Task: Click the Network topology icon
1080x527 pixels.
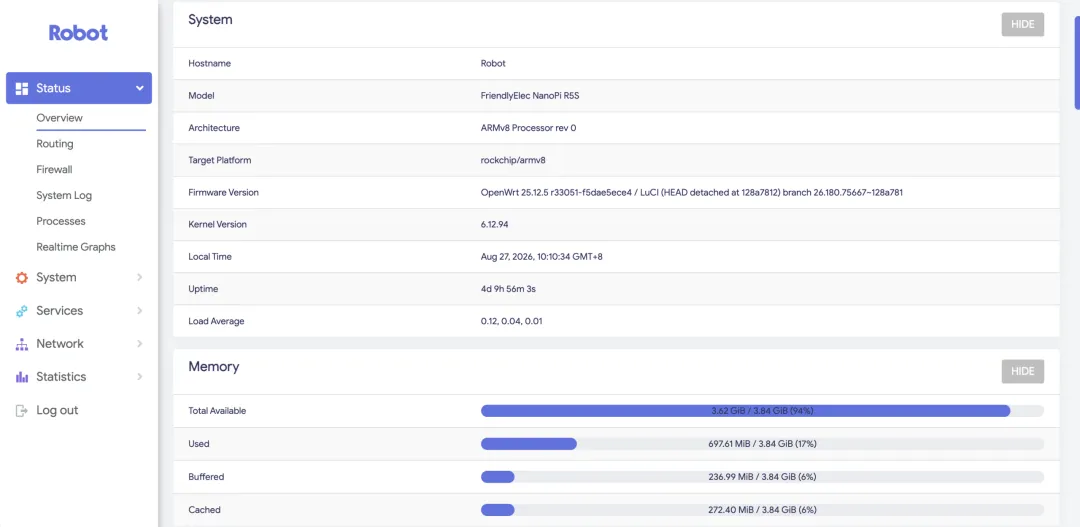Action: pos(22,344)
